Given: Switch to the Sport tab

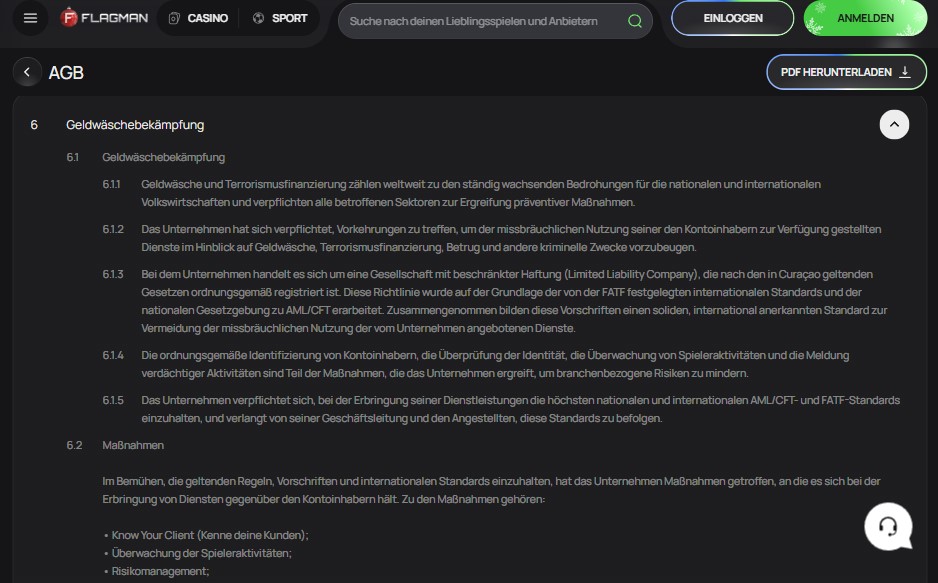Looking at the screenshot, I should 281,18.
